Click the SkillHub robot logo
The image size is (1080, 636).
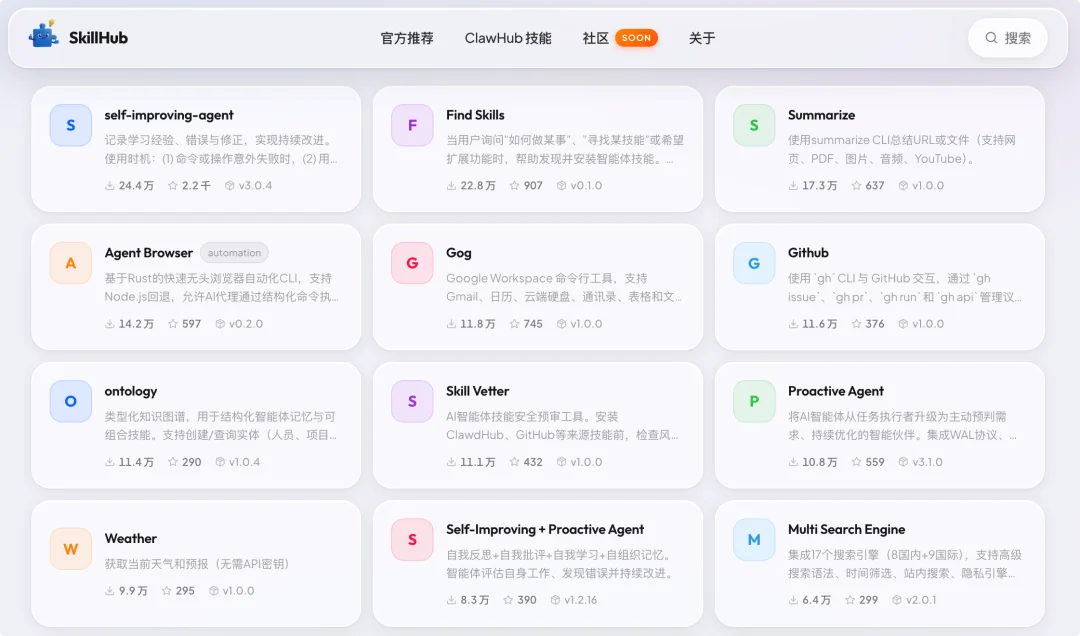(x=42, y=37)
